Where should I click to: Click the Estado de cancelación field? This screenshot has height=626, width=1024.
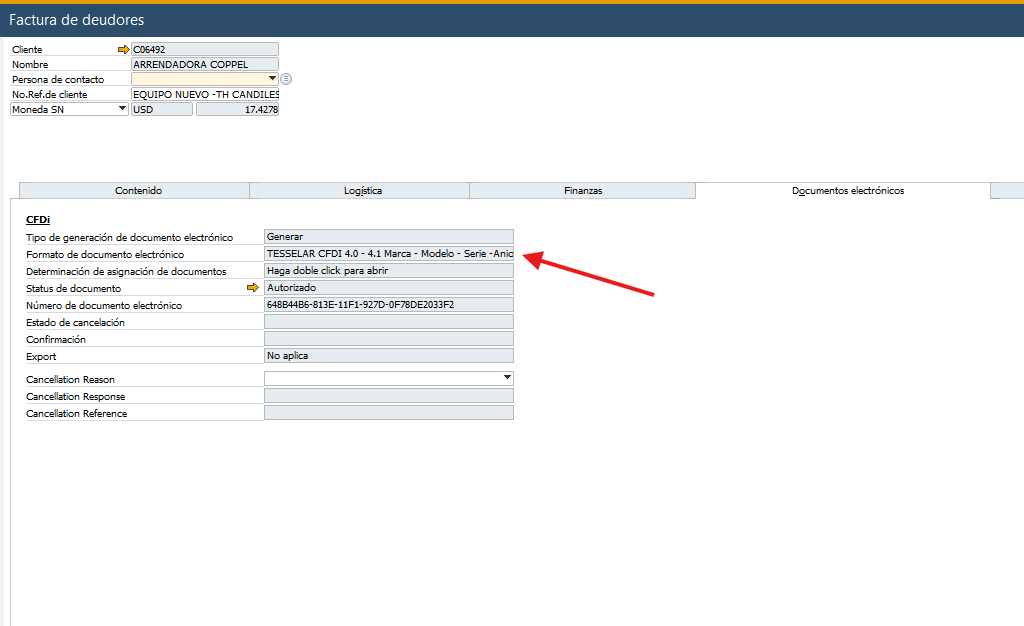389,321
